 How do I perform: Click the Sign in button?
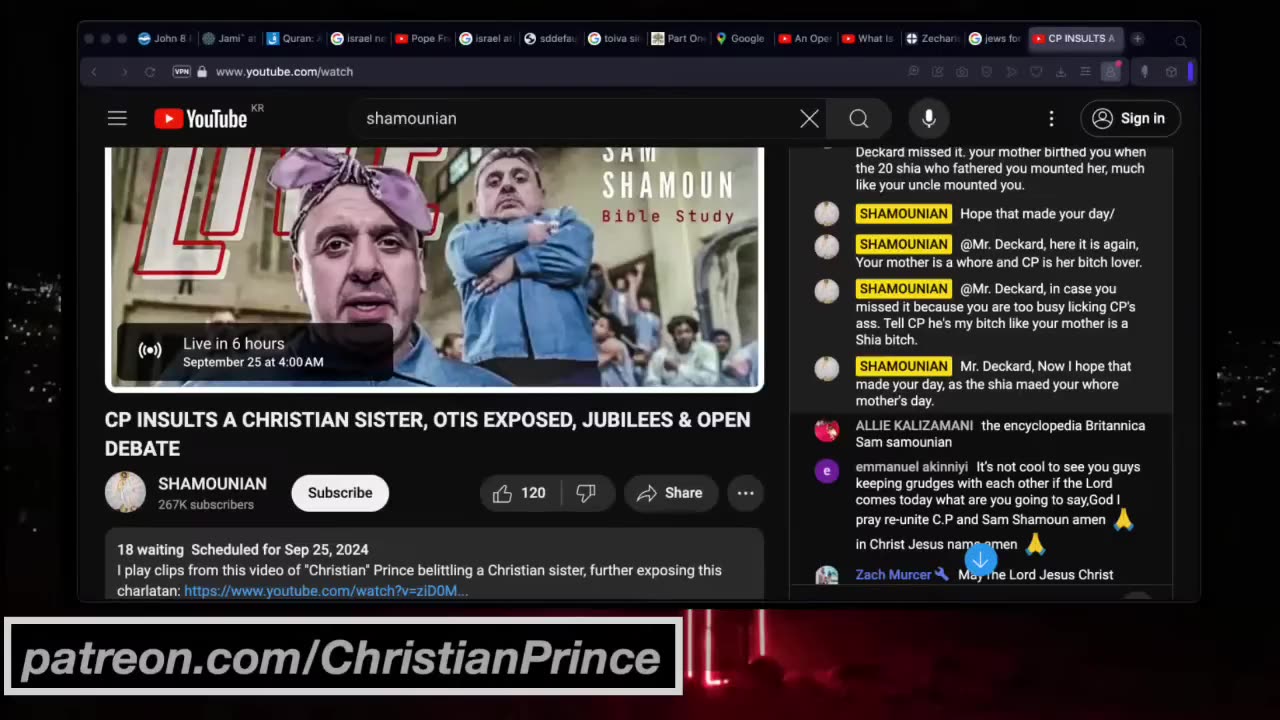click(x=1131, y=118)
